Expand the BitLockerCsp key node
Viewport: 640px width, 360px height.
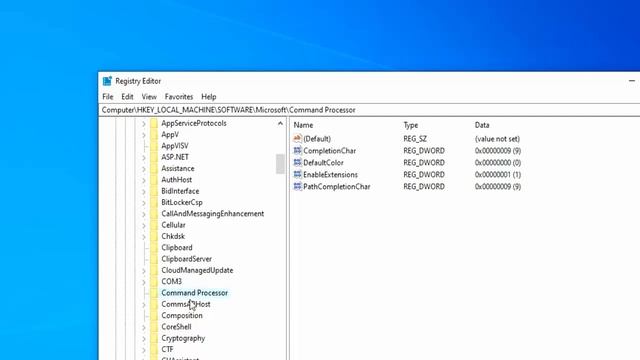(144, 203)
